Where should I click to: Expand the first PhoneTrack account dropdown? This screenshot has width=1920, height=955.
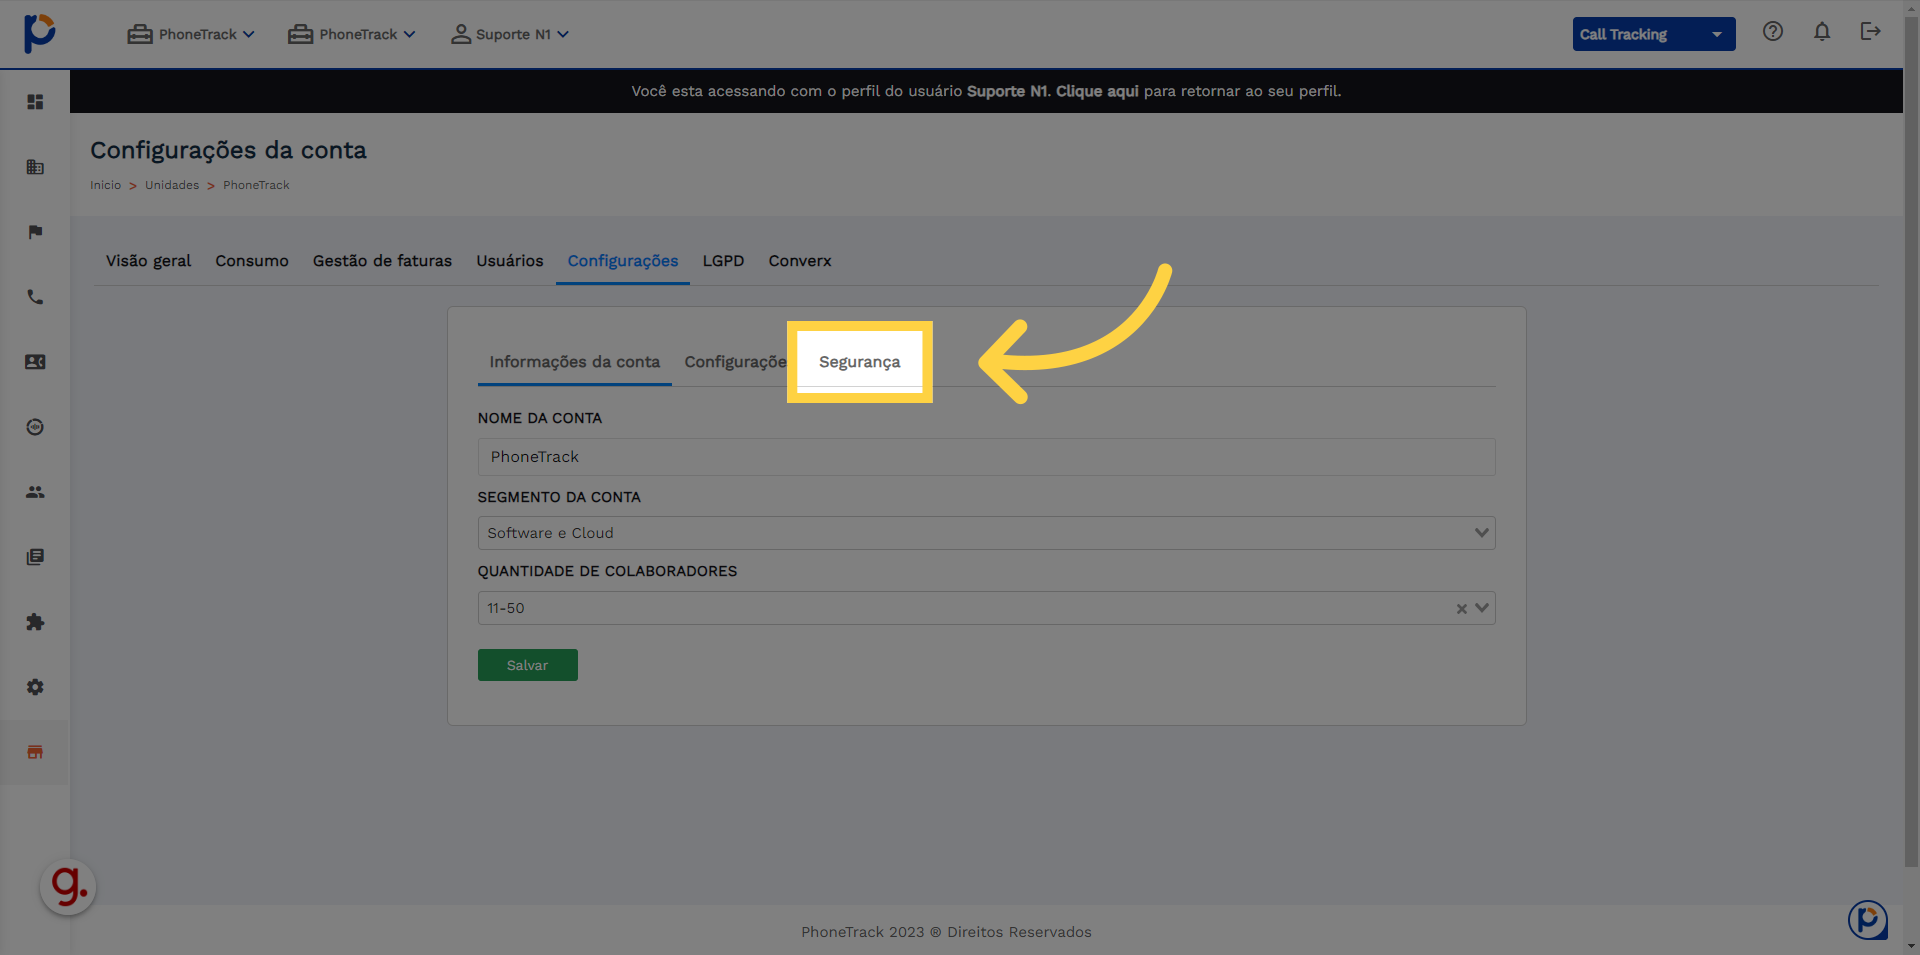(x=191, y=34)
